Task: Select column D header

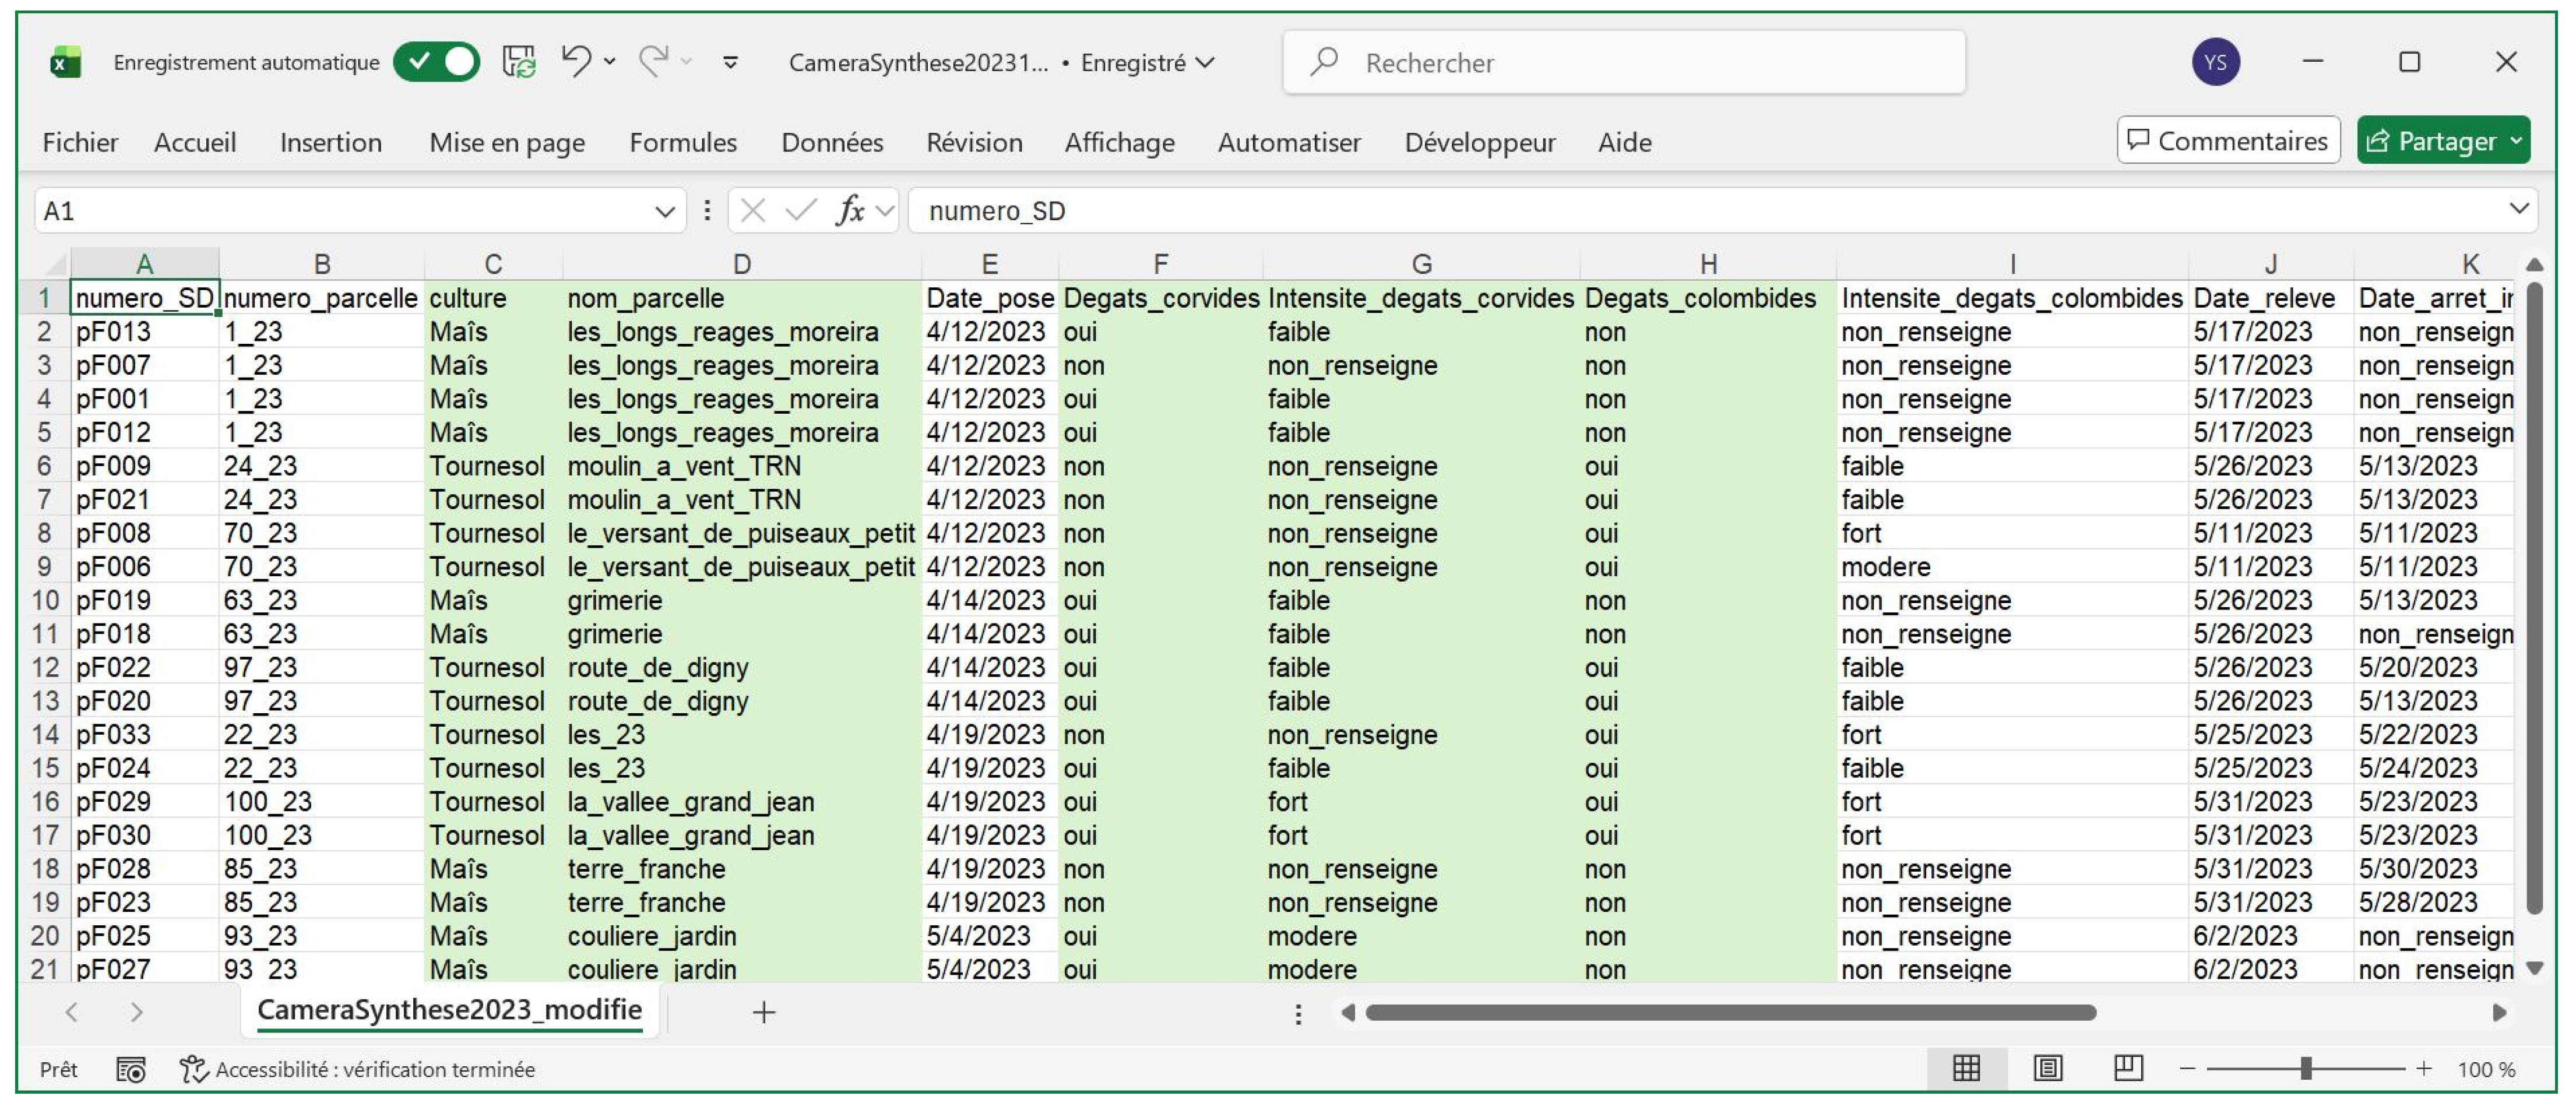Action: (741, 264)
